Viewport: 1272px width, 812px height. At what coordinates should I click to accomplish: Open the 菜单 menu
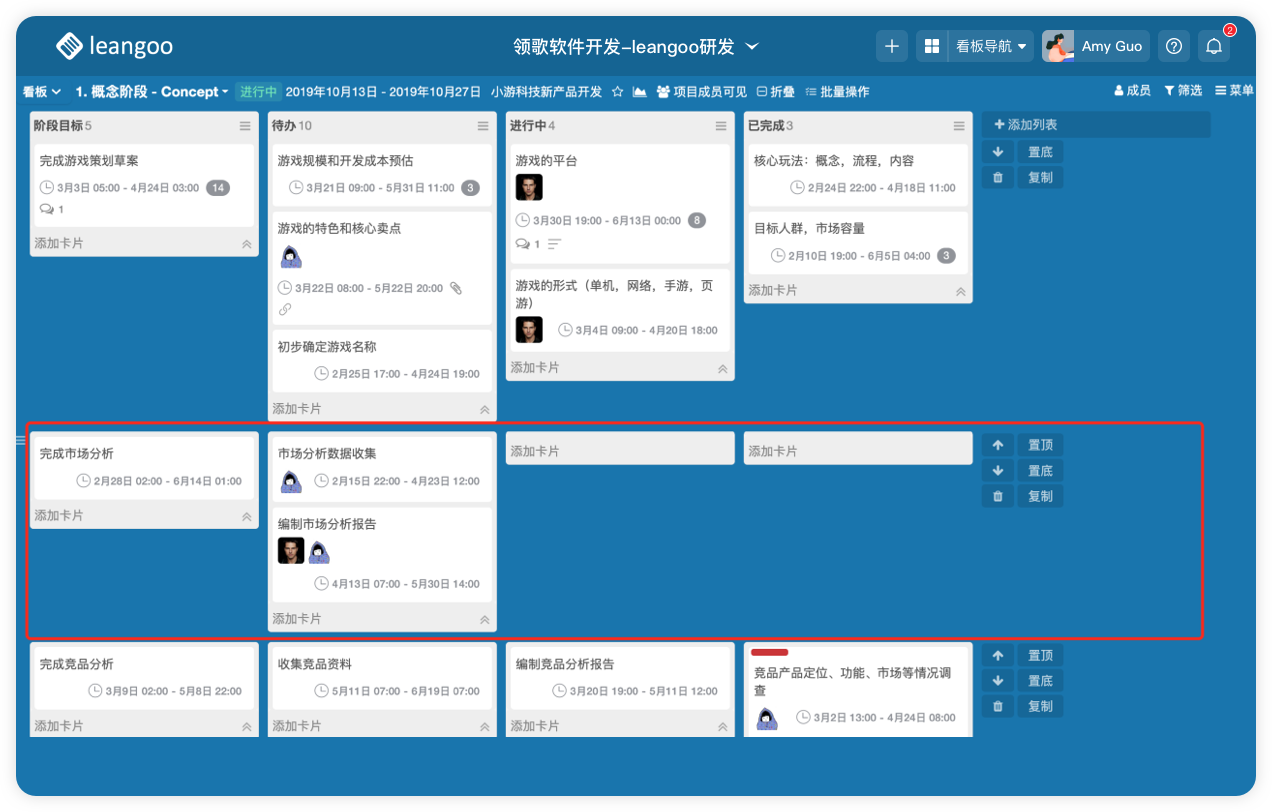pyautogui.click(x=1234, y=91)
